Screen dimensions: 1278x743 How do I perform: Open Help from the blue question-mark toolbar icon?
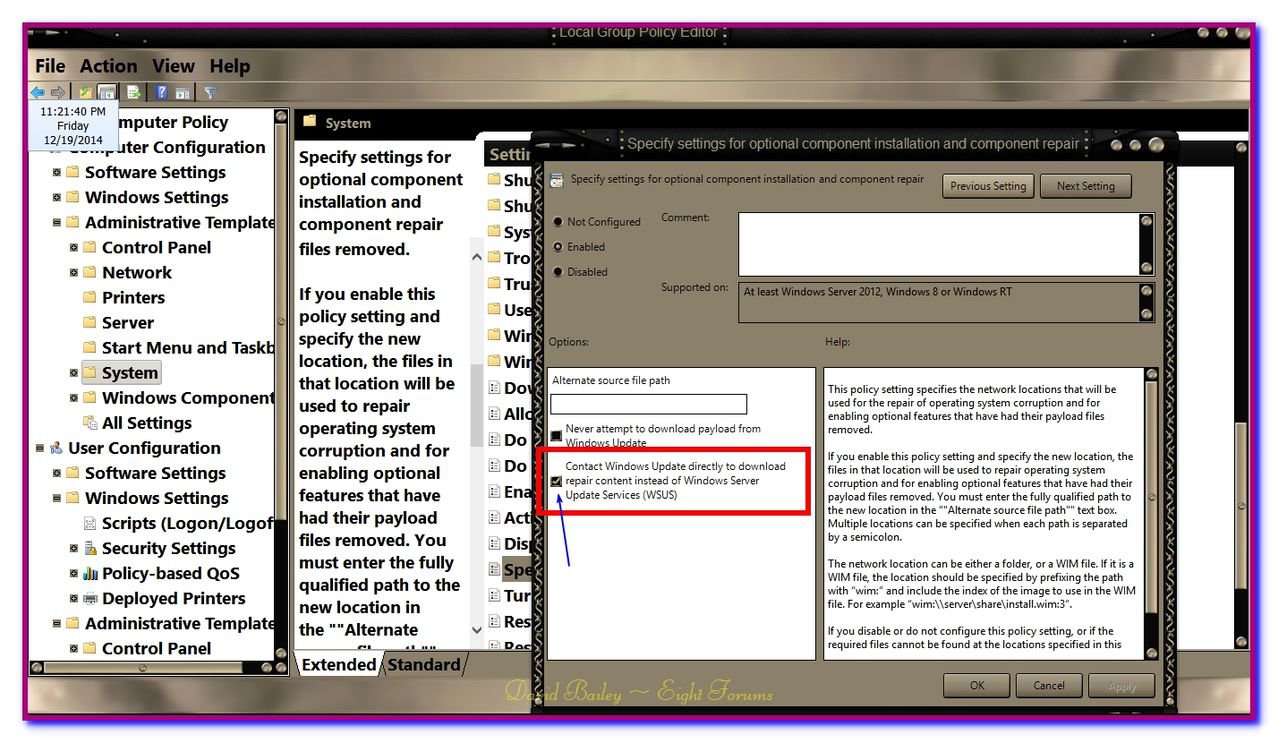pyautogui.click(x=161, y=93)
